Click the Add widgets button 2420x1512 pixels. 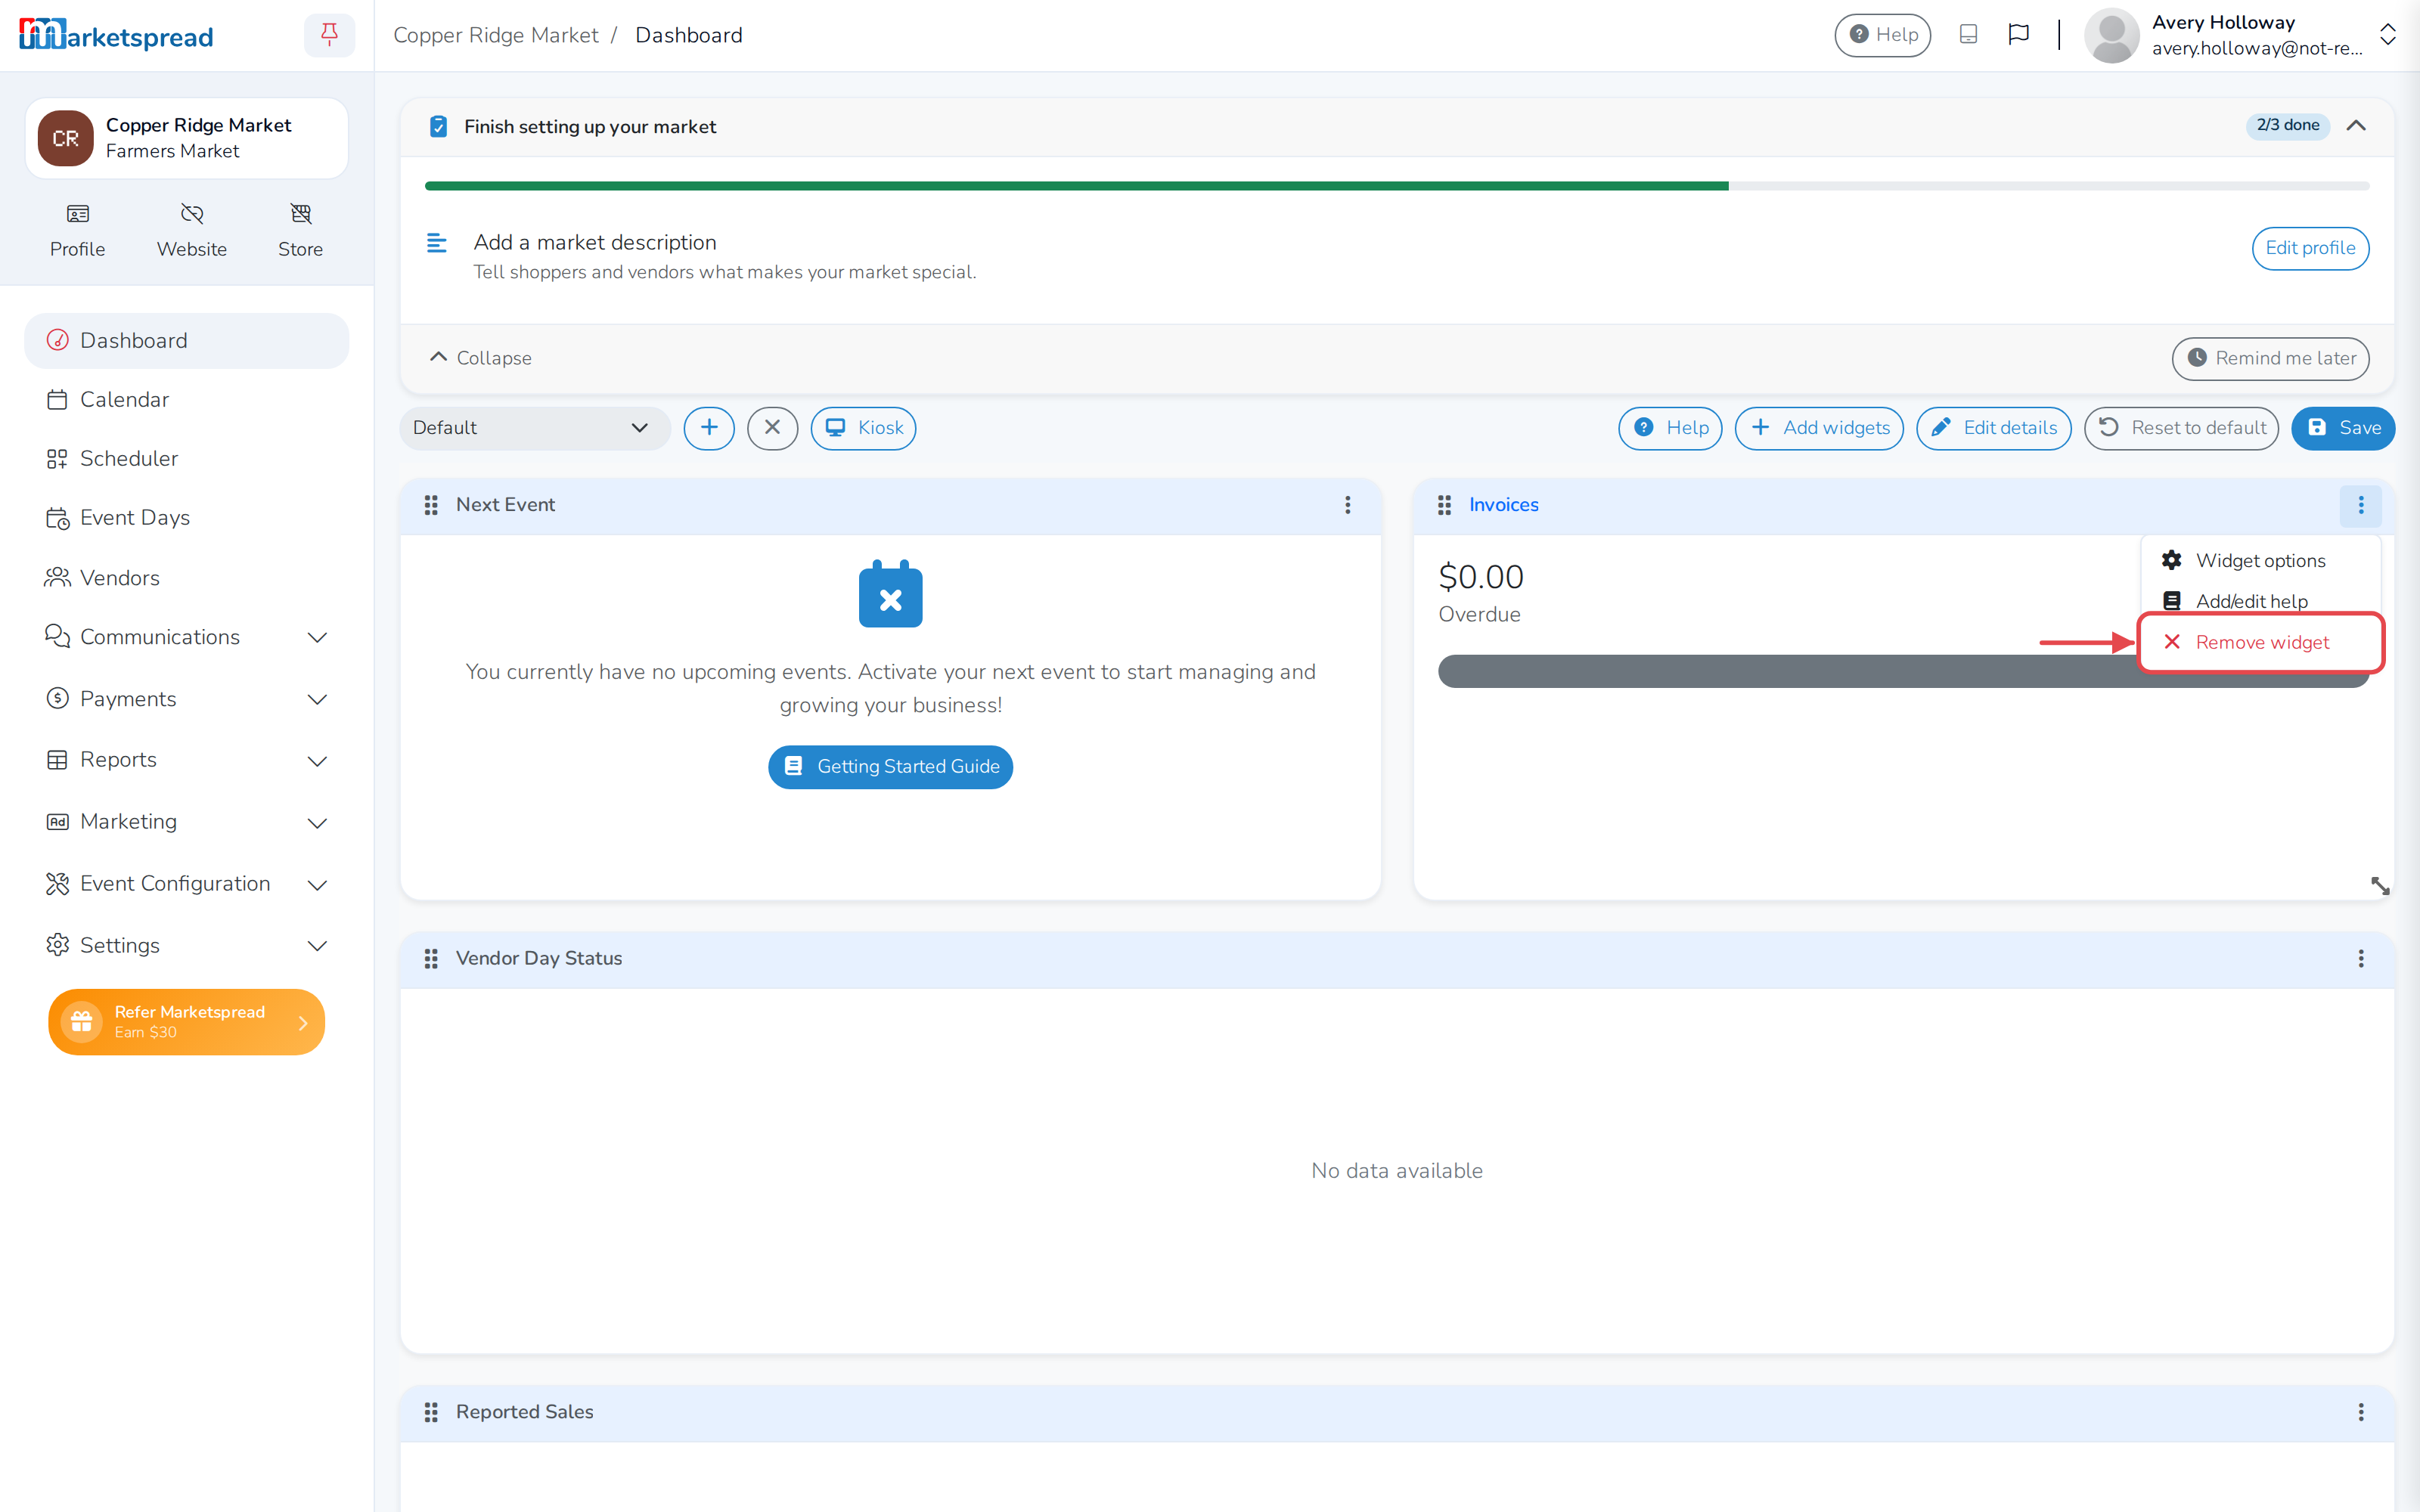1819,428
